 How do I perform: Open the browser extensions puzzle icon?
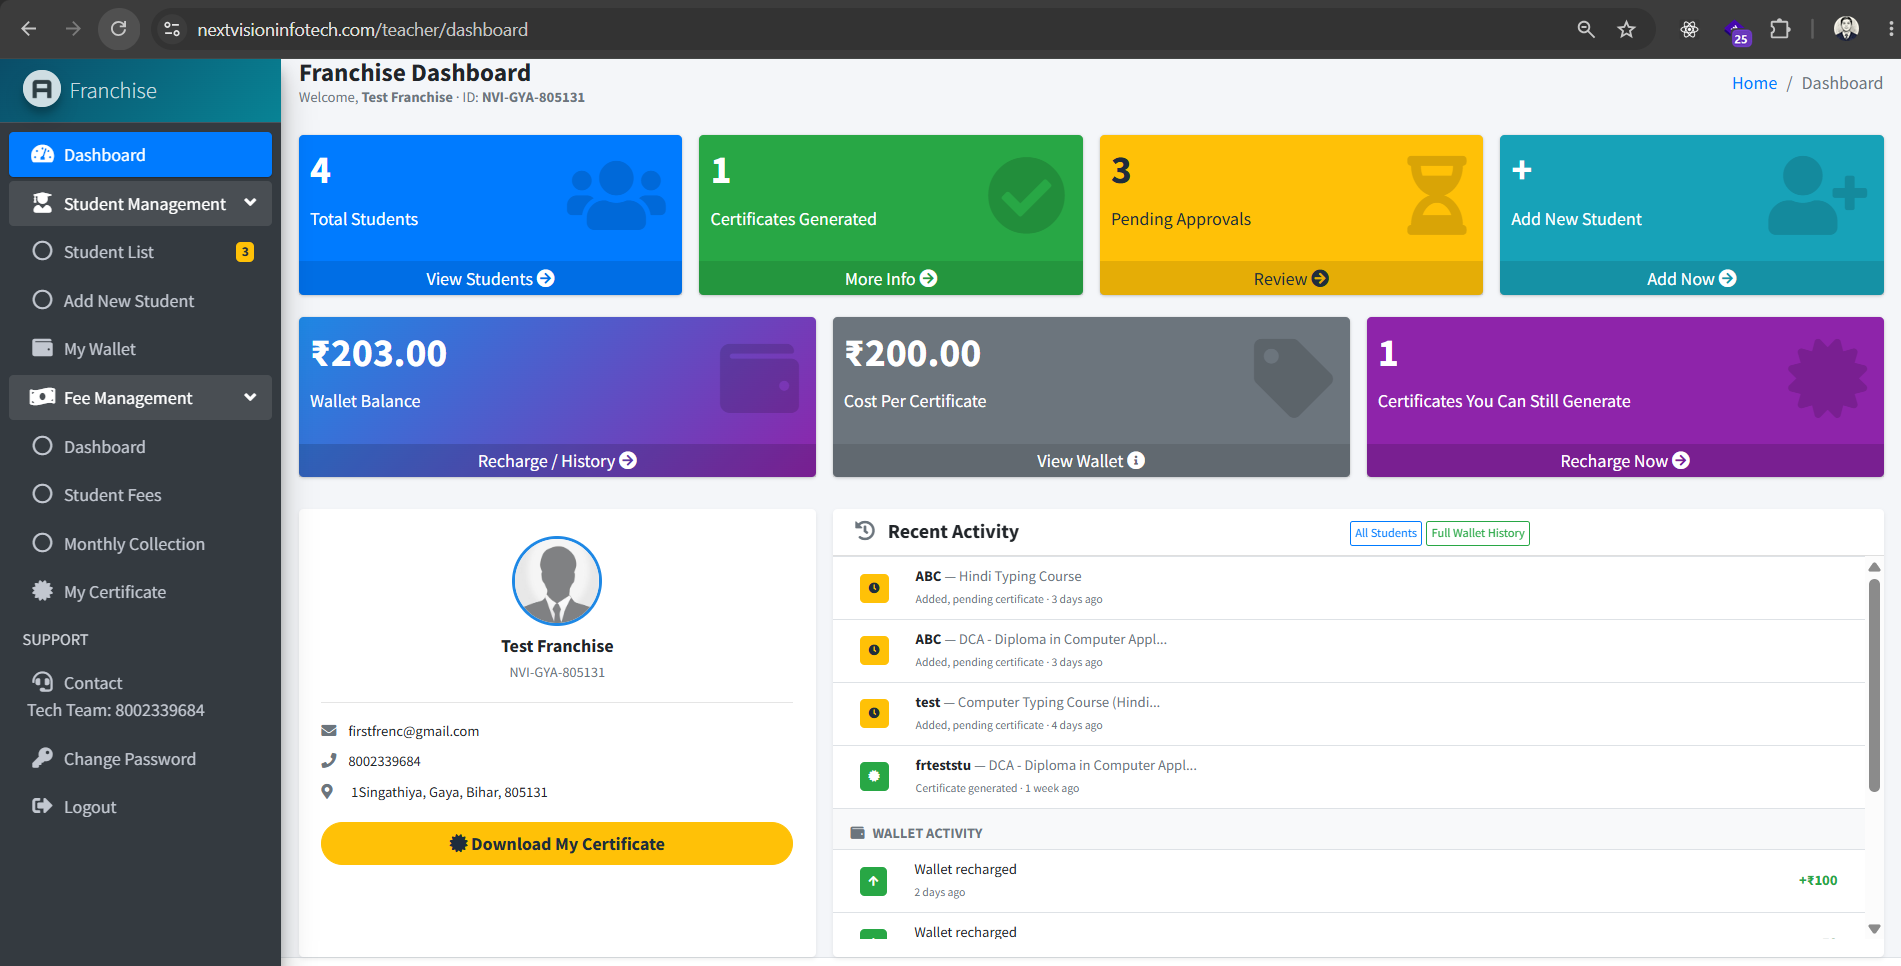pyautogui.click(x=1780, y=29)
